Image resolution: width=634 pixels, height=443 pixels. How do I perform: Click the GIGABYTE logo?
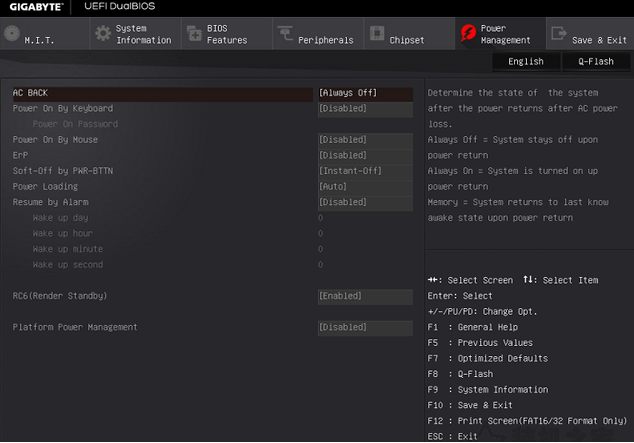click(x=33, y=7)
